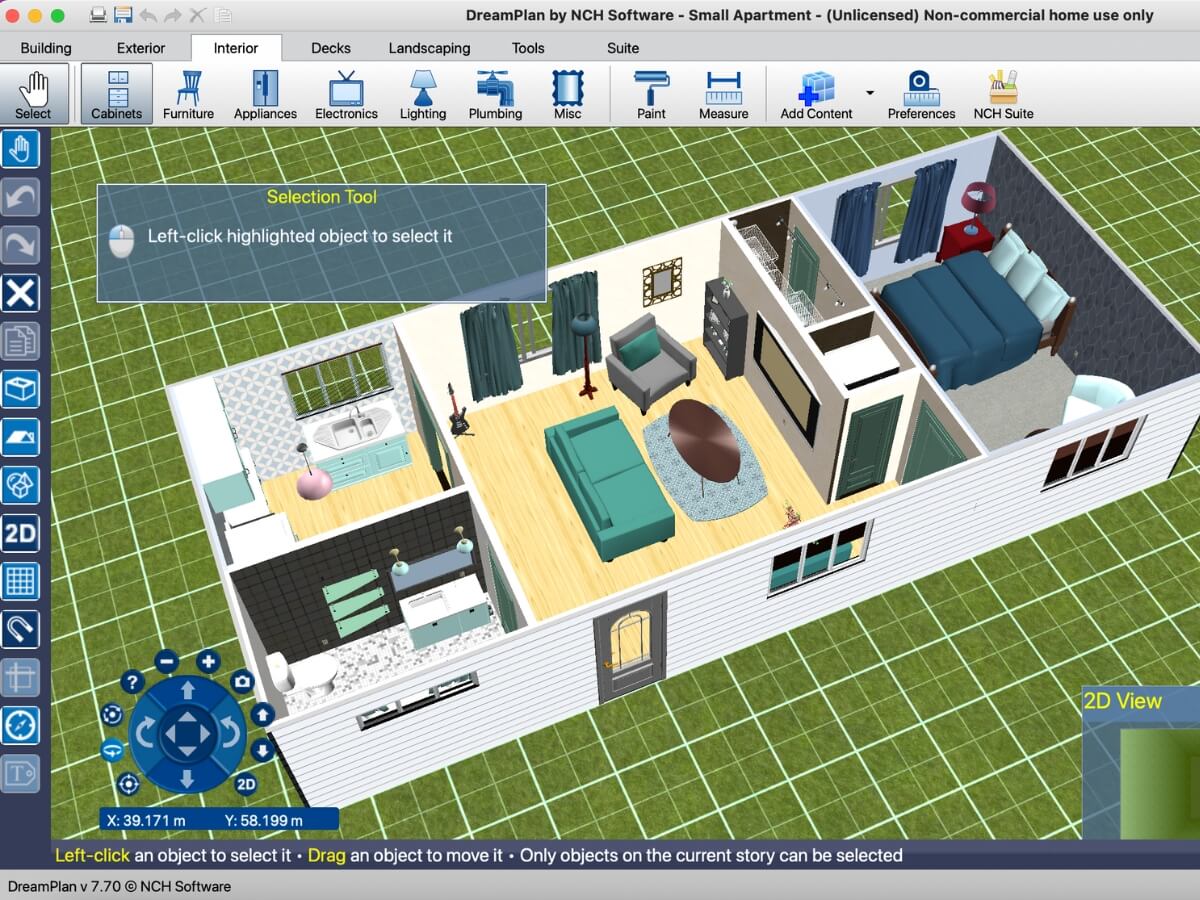Open Preferences

(x=921, y=95)
